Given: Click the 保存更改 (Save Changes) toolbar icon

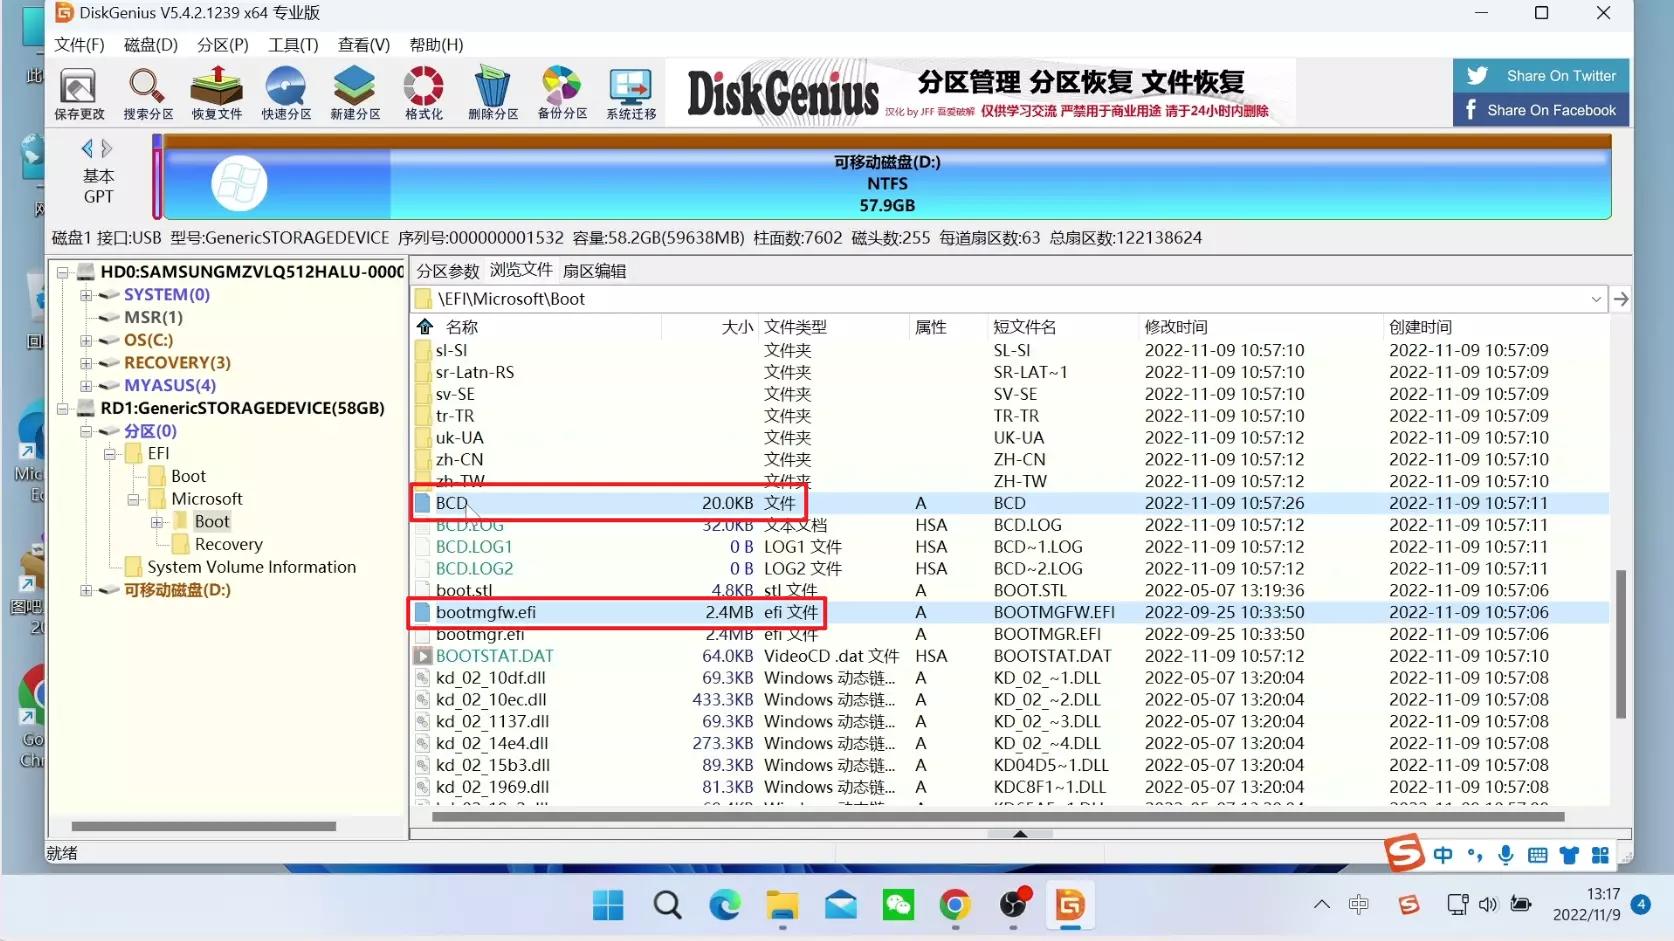Looking at the screenshot, I should coord(78,92).
